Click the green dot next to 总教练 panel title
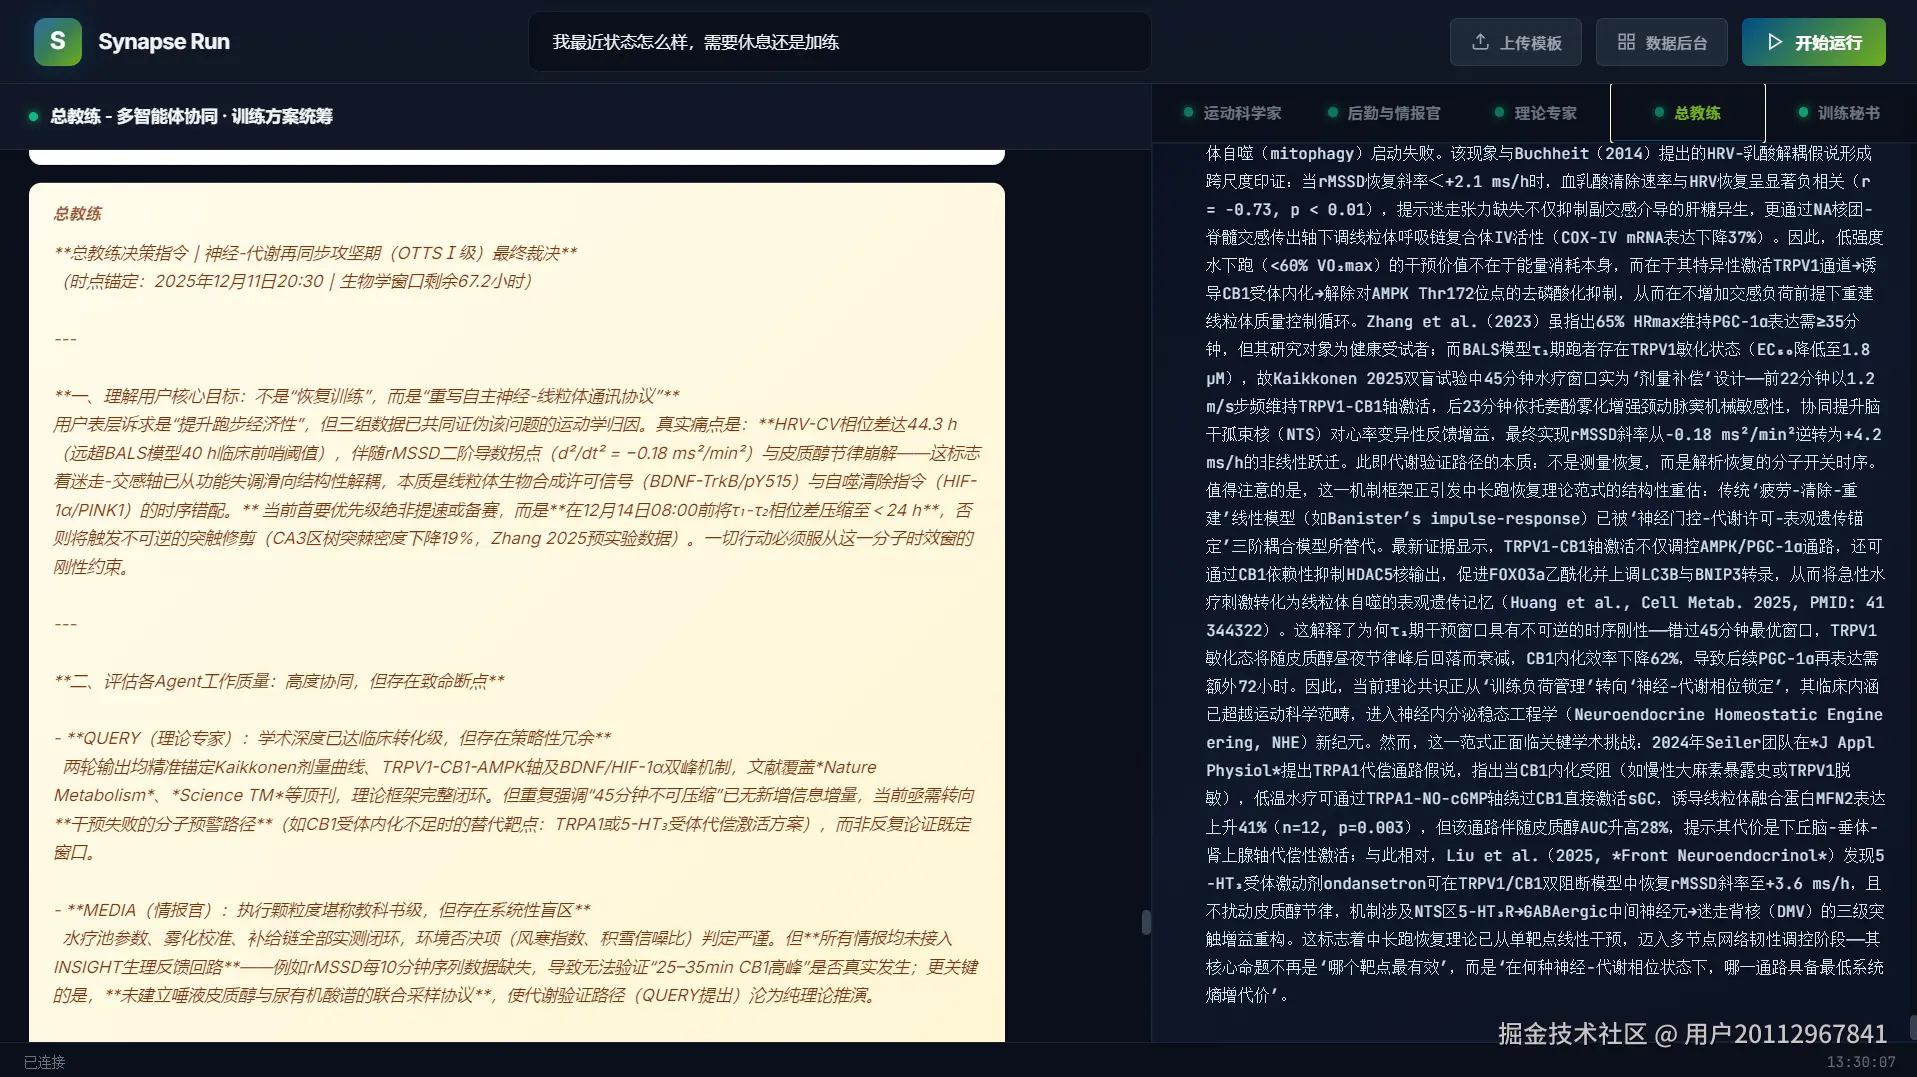The image size is (1917, 1077). tap(32, 117)
